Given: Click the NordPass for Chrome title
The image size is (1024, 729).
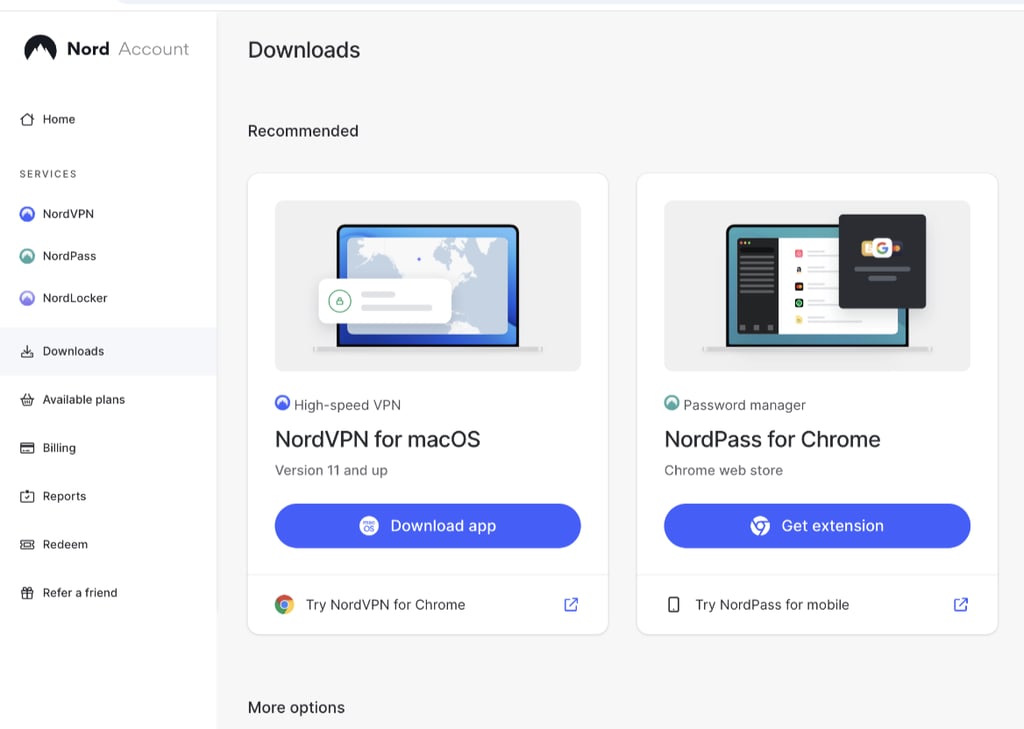Looking at the screenshot, I should coord(772,440).
